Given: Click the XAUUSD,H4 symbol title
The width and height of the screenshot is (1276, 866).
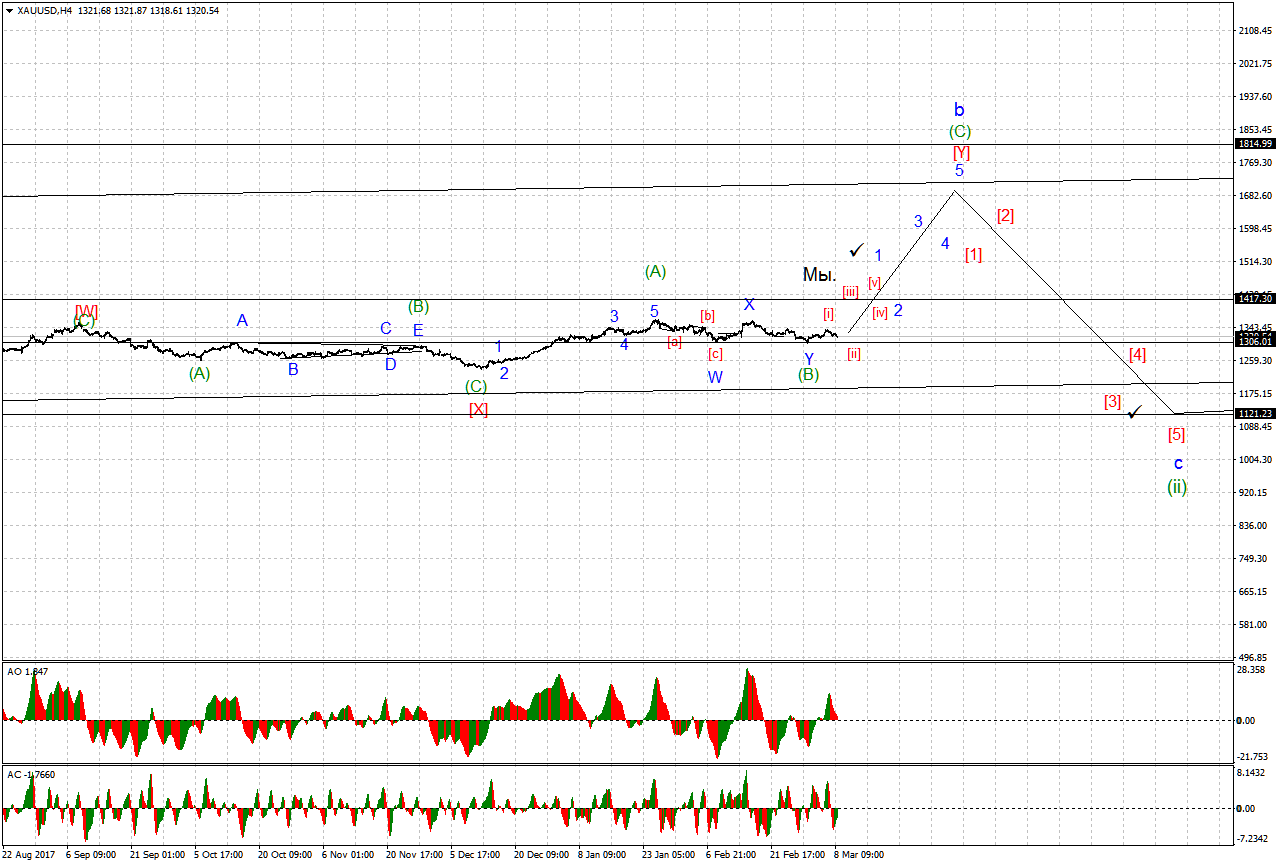Looking at the screenshot, I should point(43,11).
